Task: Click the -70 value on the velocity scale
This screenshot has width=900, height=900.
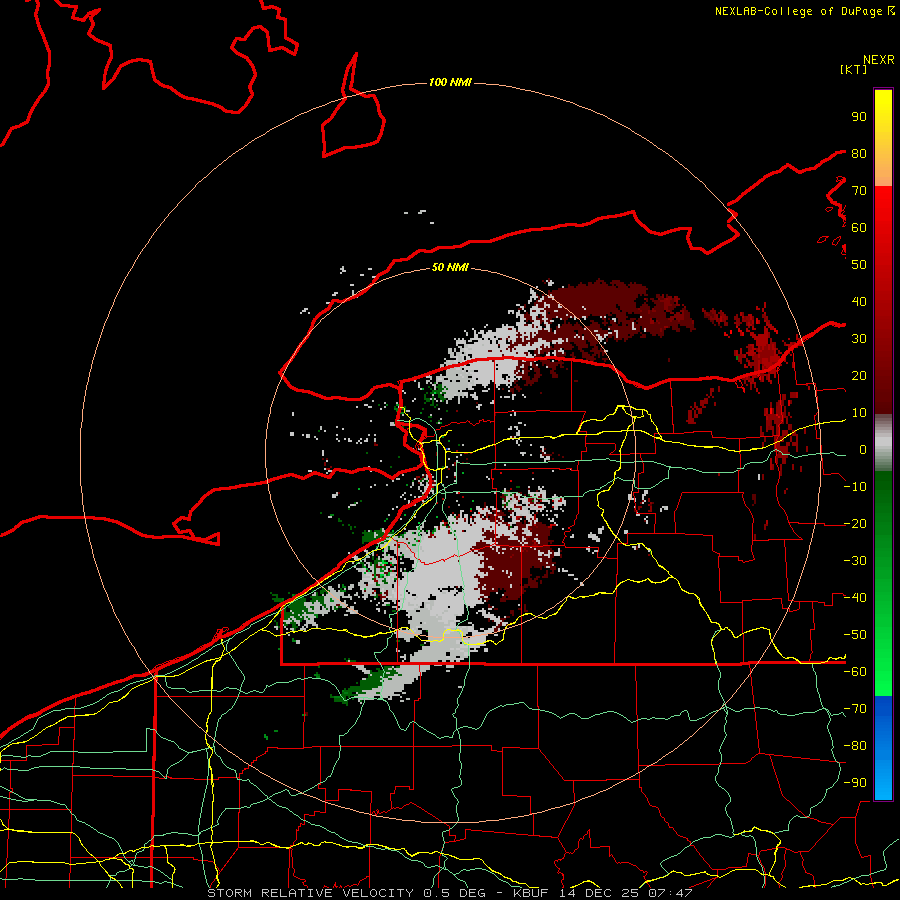Action: [x=855, y=709]
